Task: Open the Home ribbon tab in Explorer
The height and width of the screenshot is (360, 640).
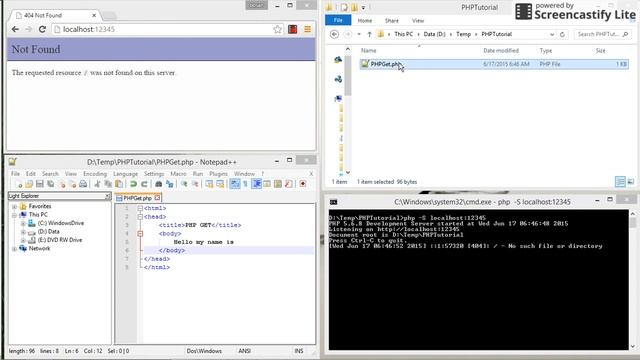Action: click(364, 20)
